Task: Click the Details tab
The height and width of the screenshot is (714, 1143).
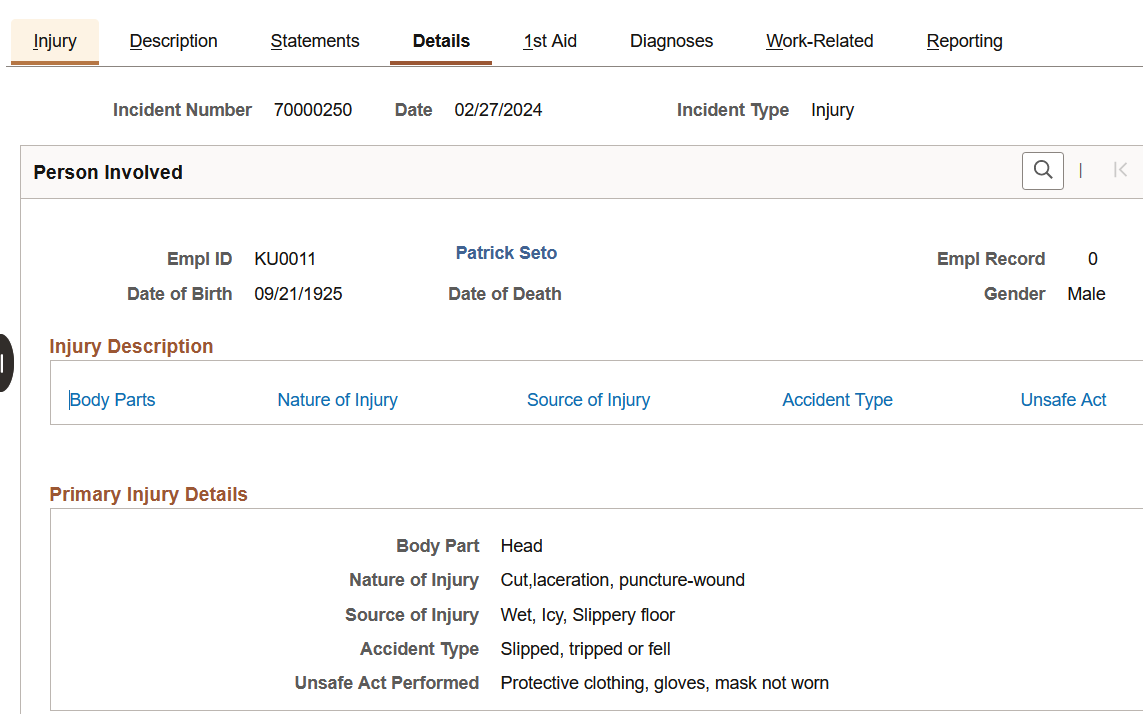Action: 441,41
